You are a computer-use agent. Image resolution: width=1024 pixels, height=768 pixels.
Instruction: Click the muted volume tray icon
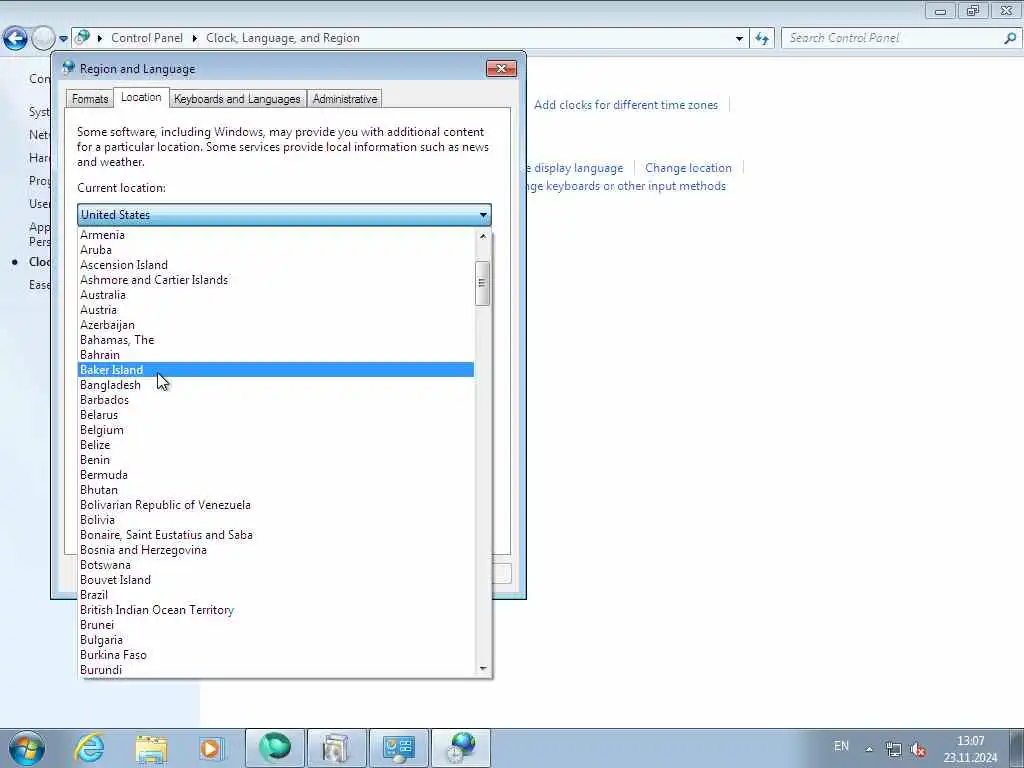click(x=918, y=750)
